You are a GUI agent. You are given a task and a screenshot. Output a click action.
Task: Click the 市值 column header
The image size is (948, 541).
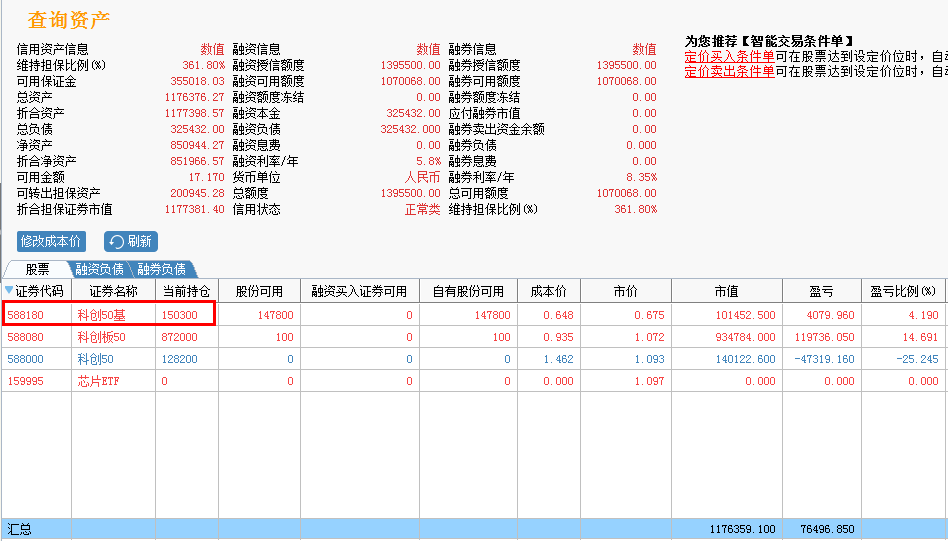point(727,291)
